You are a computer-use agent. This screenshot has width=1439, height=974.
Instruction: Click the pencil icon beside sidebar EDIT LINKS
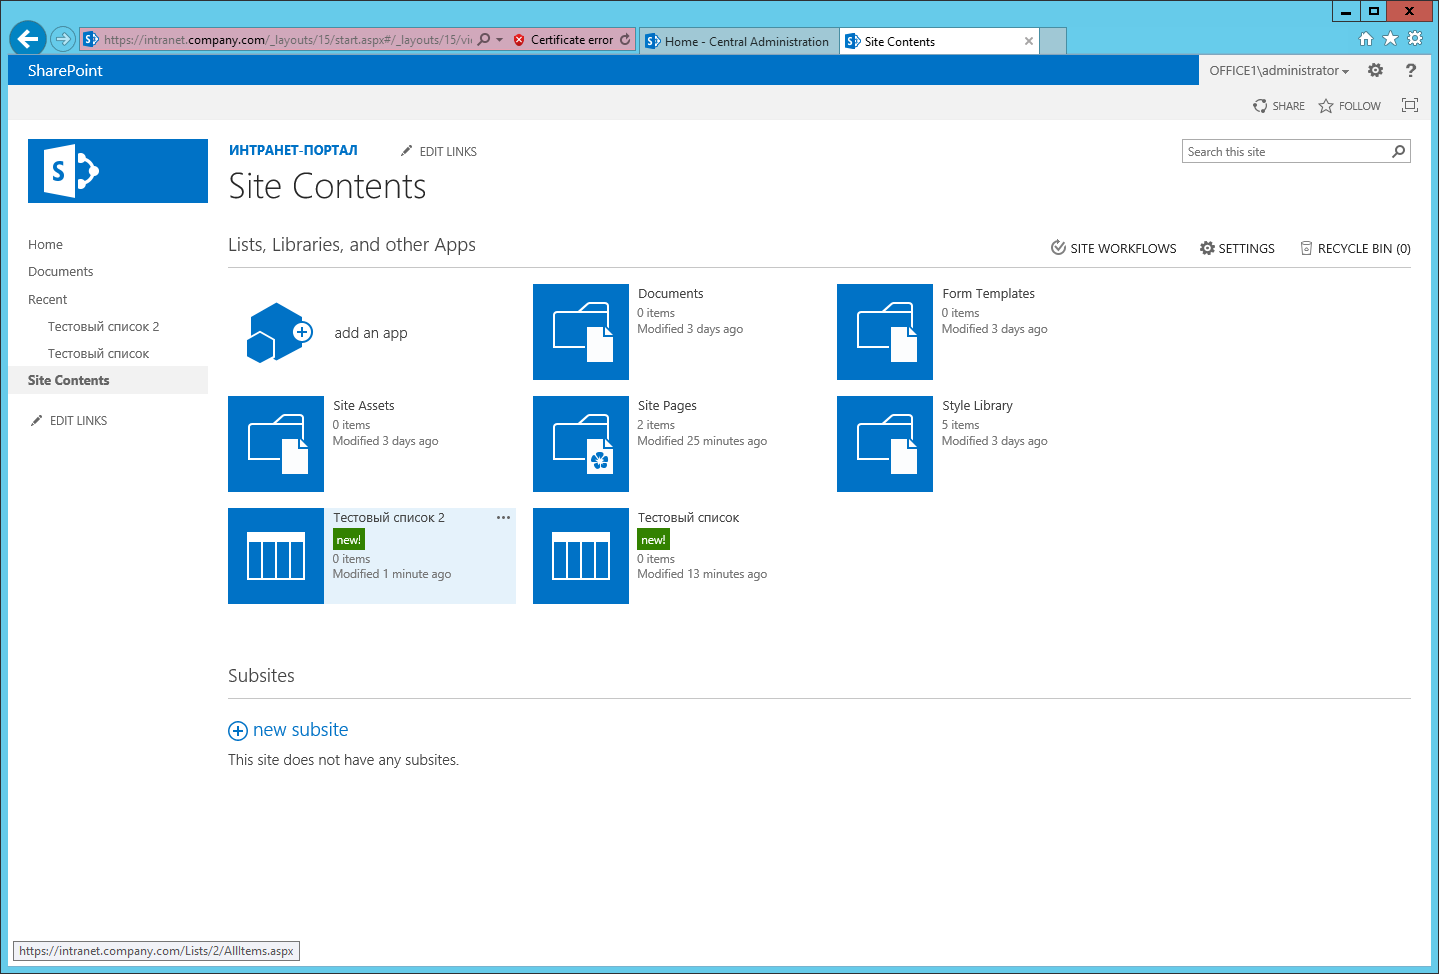[x=37, y=420]
